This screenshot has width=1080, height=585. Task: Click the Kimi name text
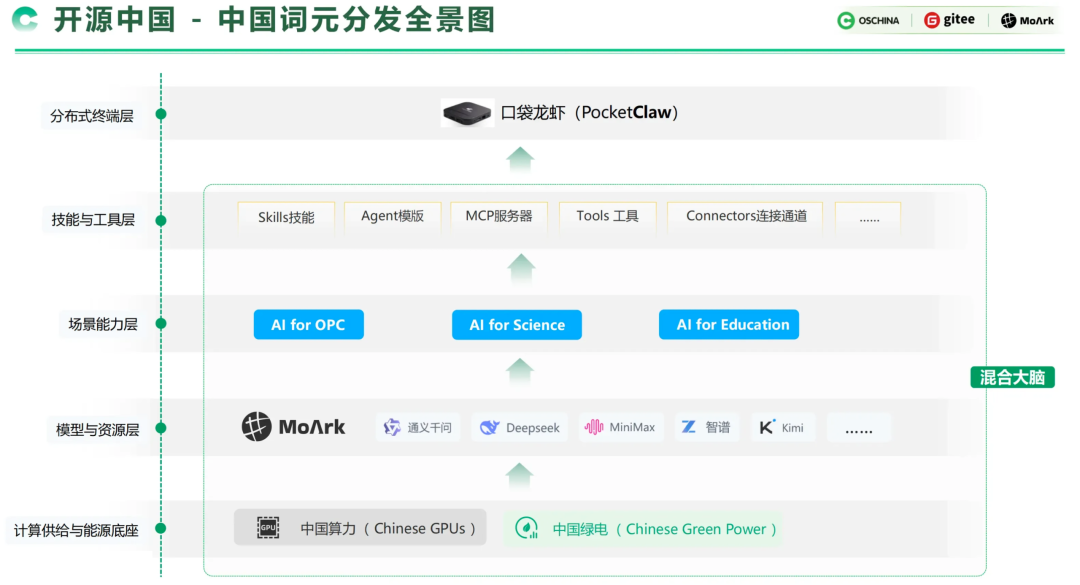pyautogui.click(x=792, y=428)
